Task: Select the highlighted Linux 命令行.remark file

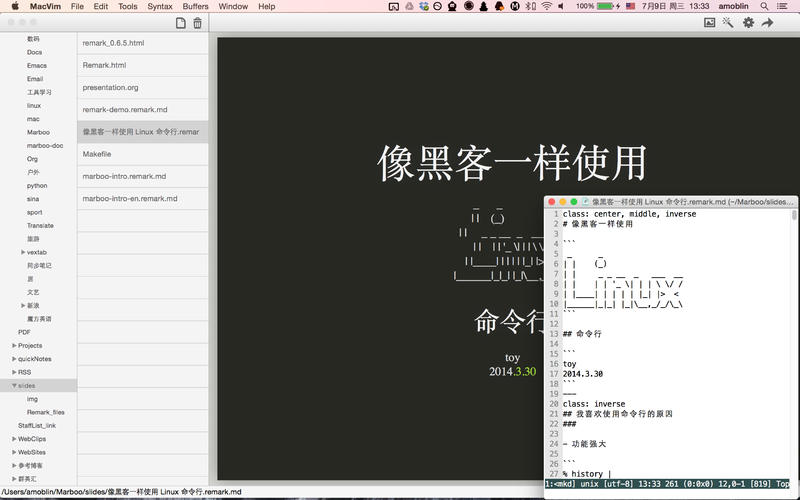Action: point(143,132)
